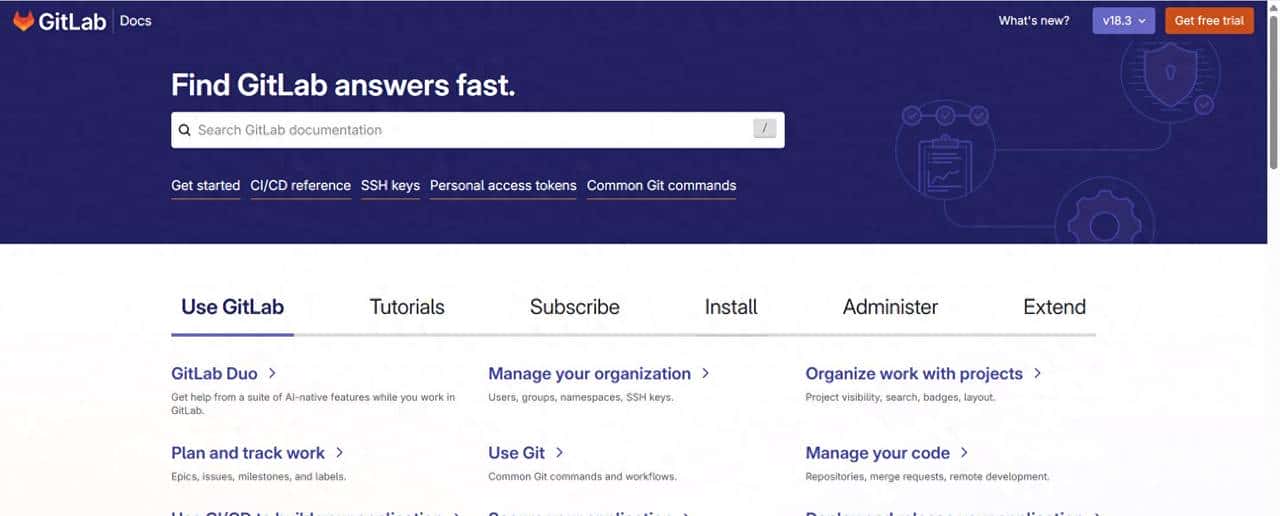Click the arrow next to Organize work with projects
The width and height of the screenshot is (1280, 516).
point(1037,373)
